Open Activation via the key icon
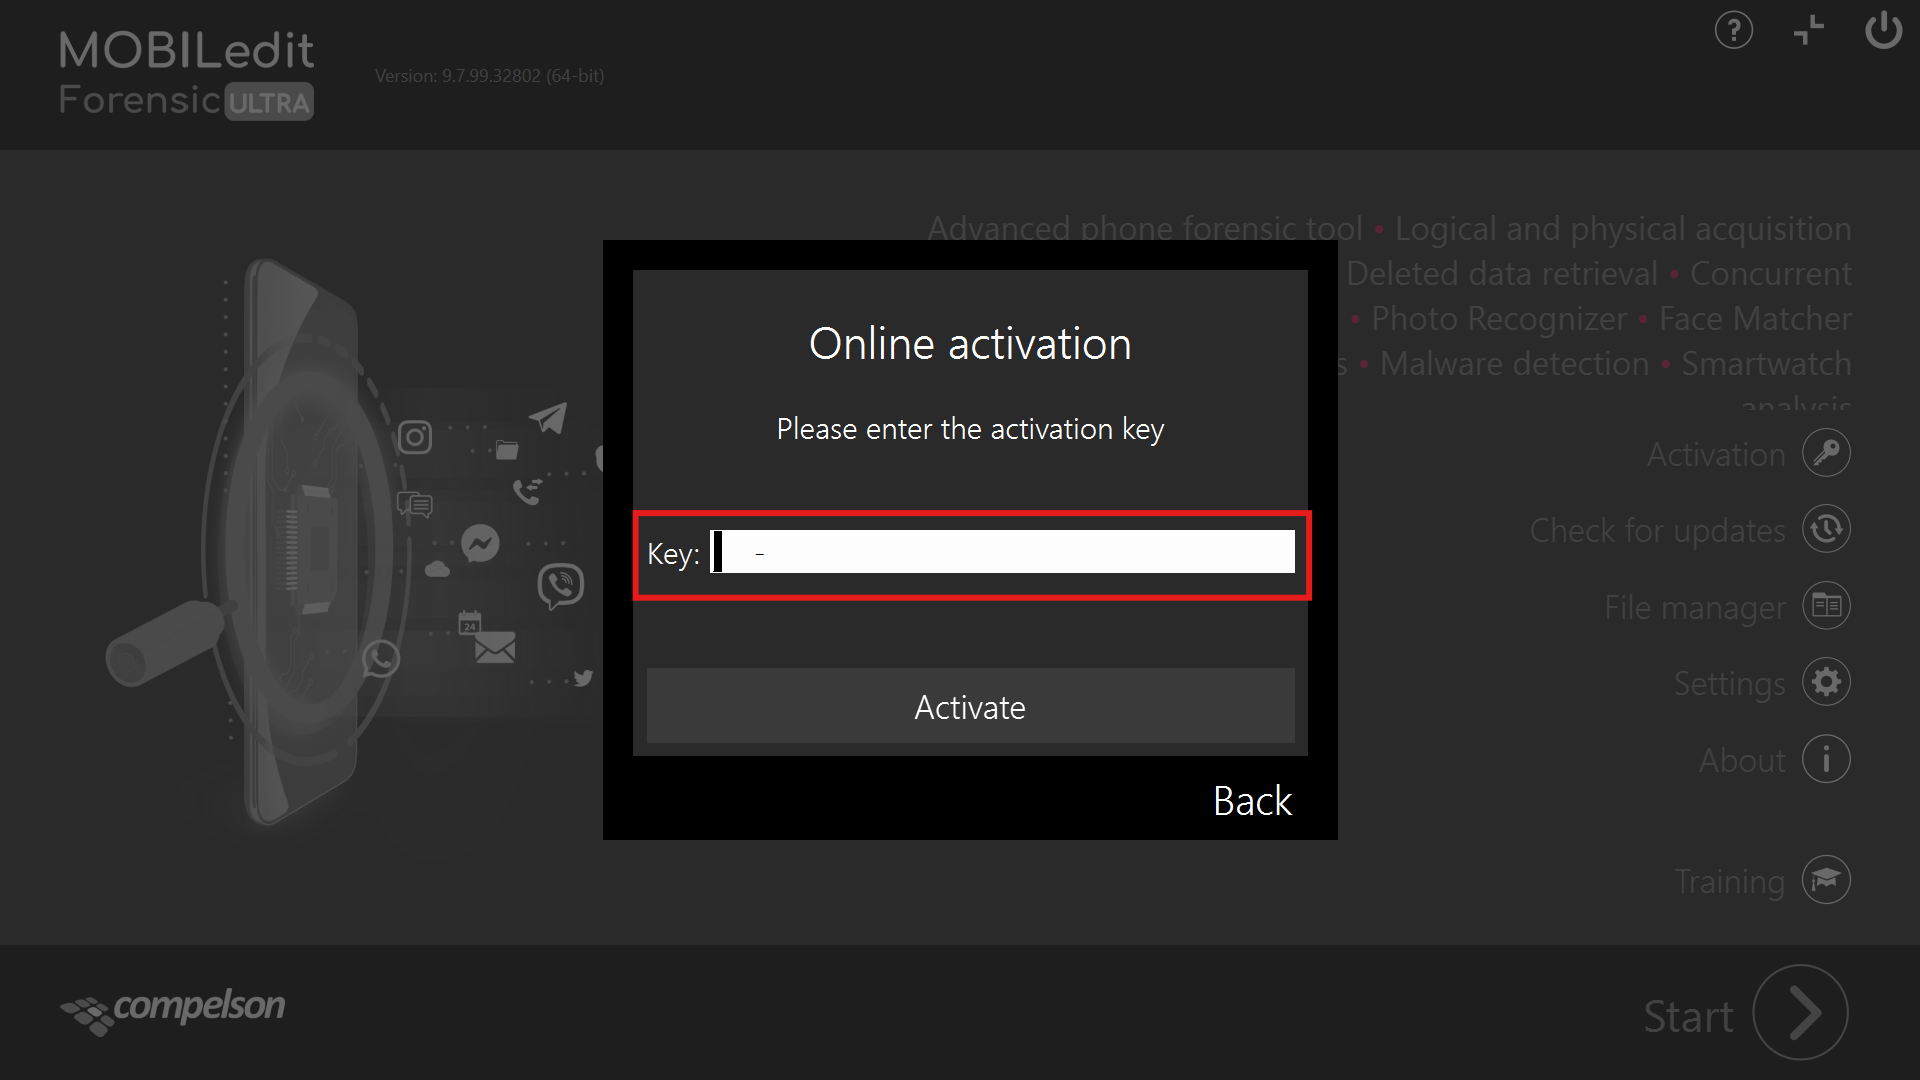Viewport: 1920px width, 1080px height. pyautogui.click(x=1826, y=453)
